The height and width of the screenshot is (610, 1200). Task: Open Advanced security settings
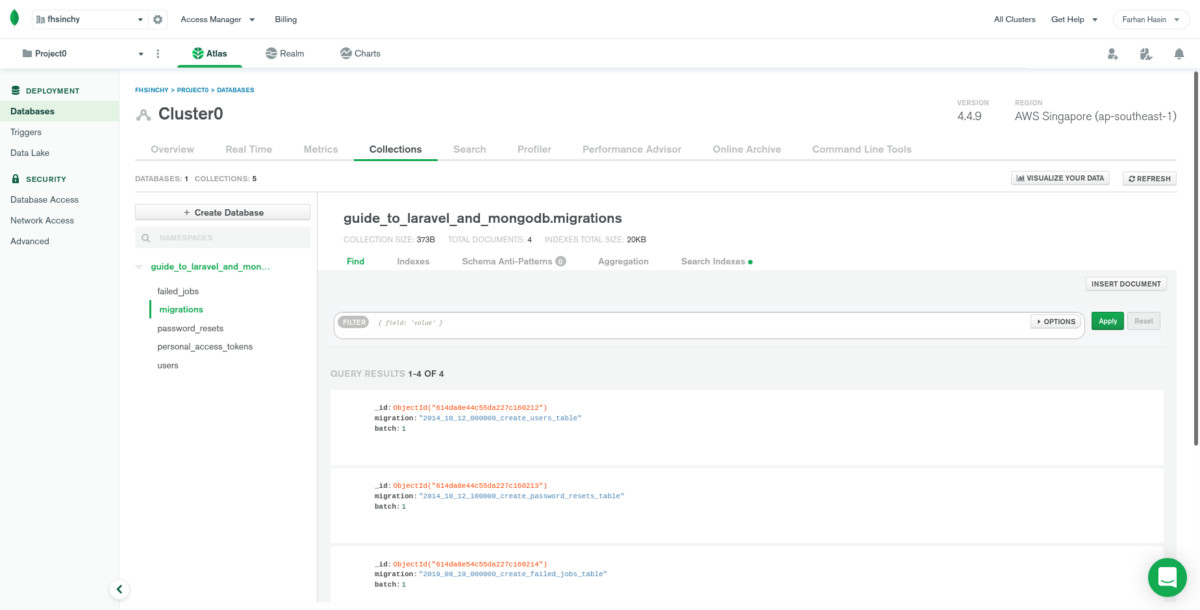click(30, 241)
